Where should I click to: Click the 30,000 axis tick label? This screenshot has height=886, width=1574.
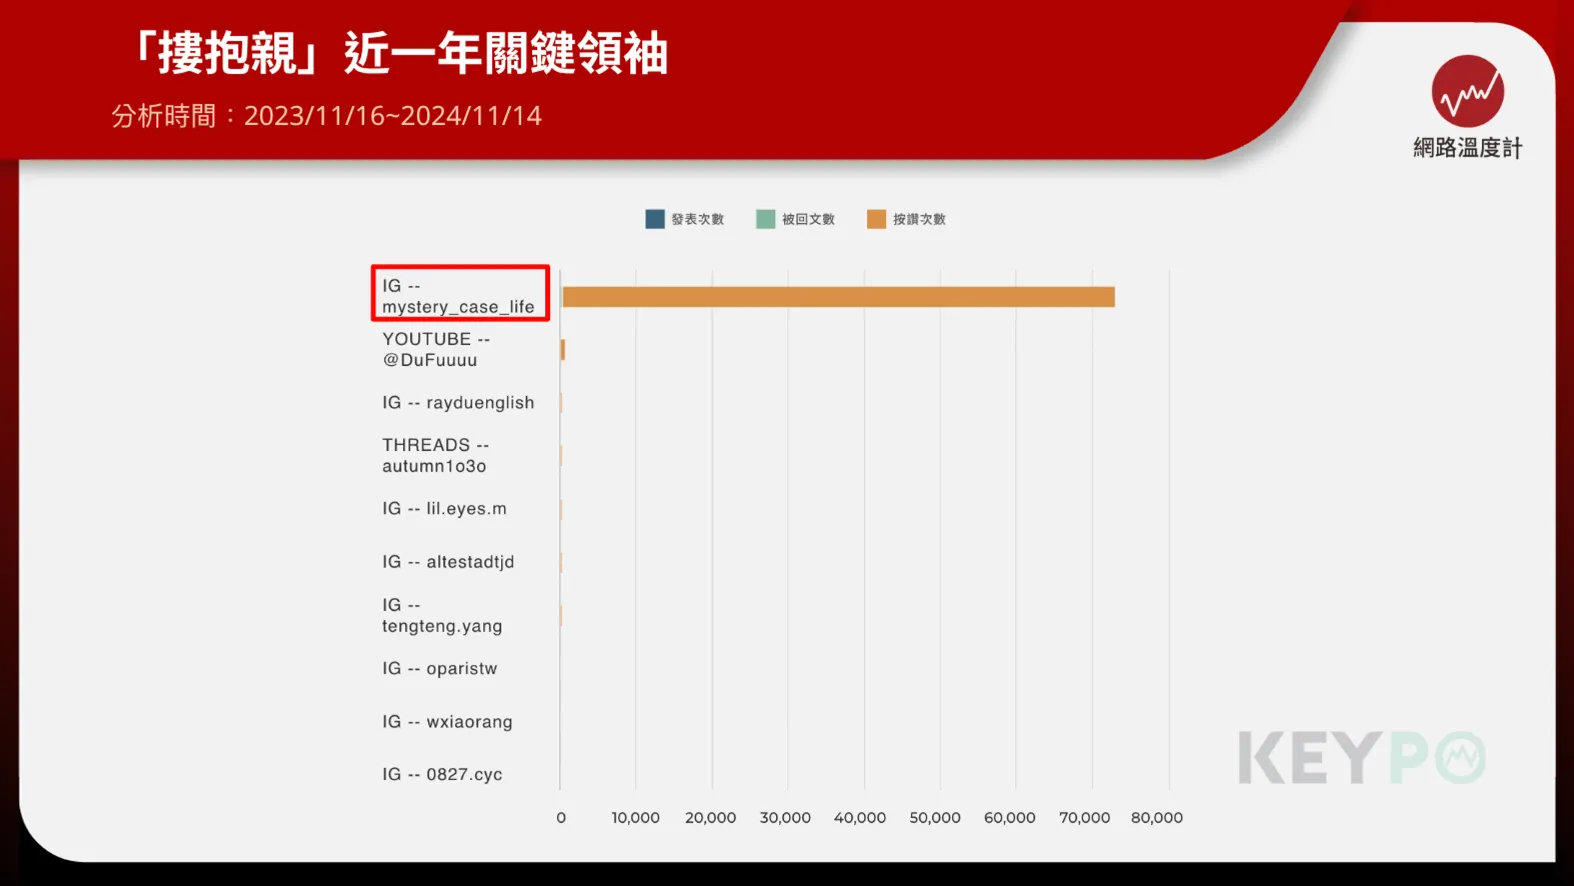(785, 818)
